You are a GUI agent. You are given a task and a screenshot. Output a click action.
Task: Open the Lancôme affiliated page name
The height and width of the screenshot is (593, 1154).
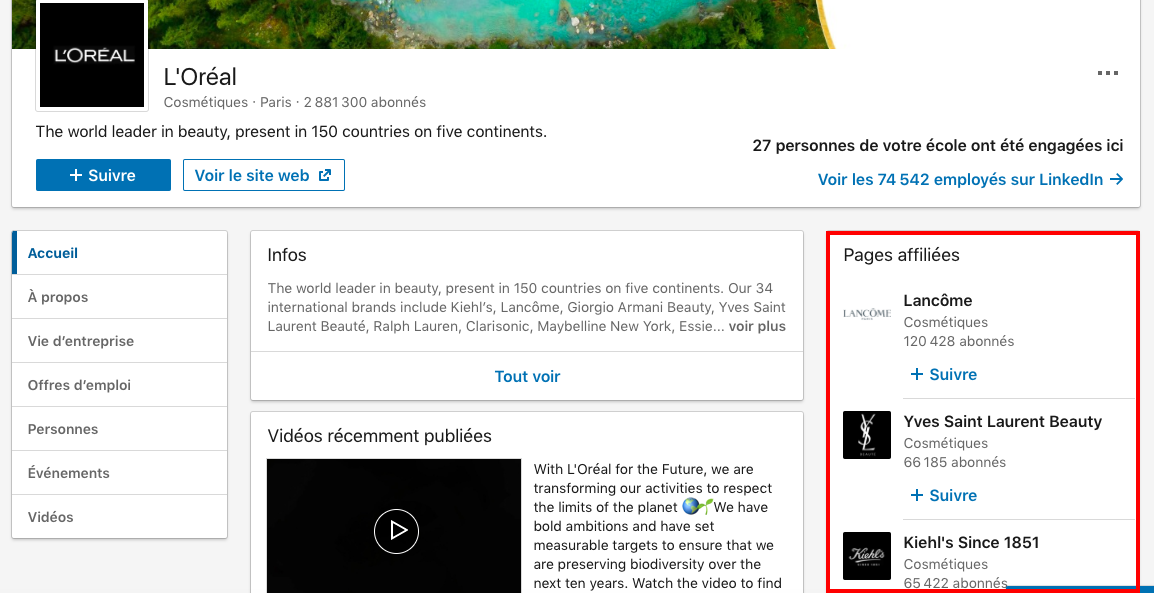click(938, 300)
